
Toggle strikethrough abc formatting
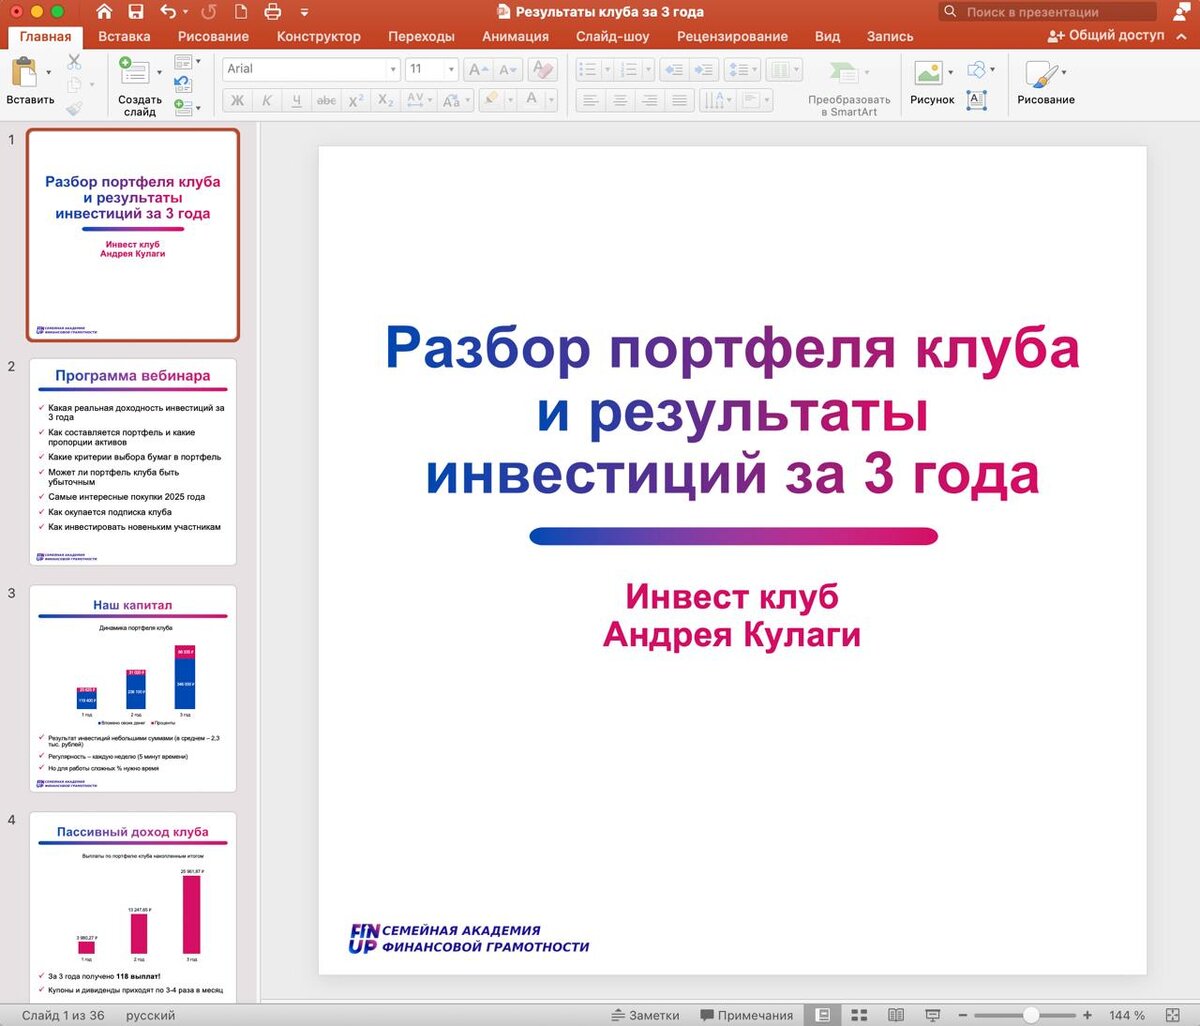pyautogui.click(x=326, y=100)
